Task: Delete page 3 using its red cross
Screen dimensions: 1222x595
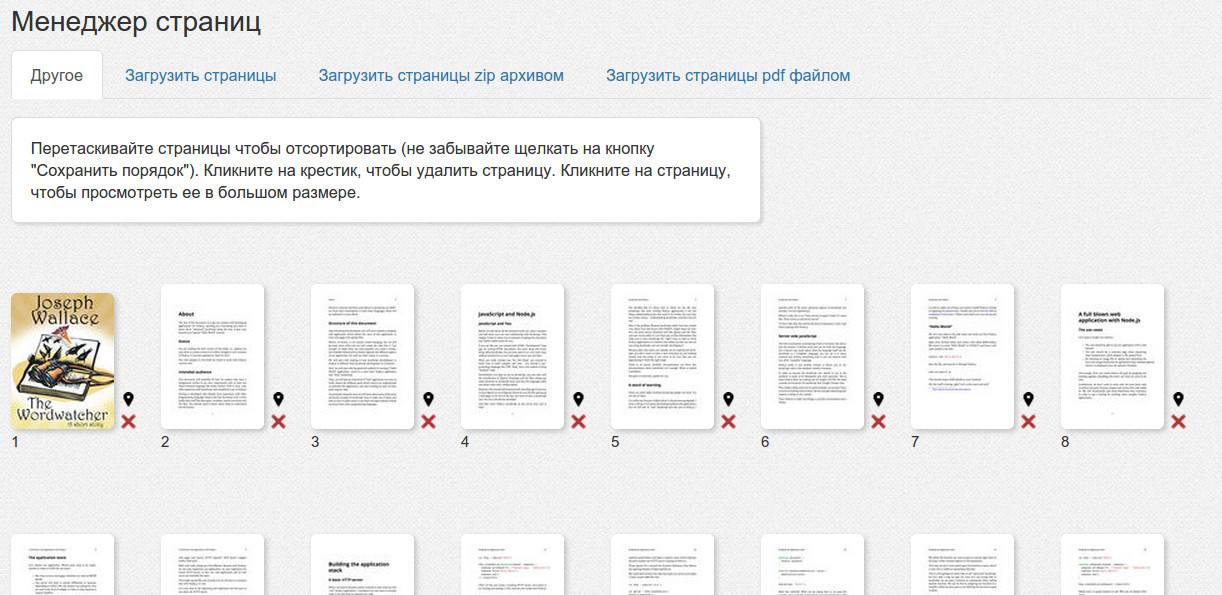Action: 428,422
